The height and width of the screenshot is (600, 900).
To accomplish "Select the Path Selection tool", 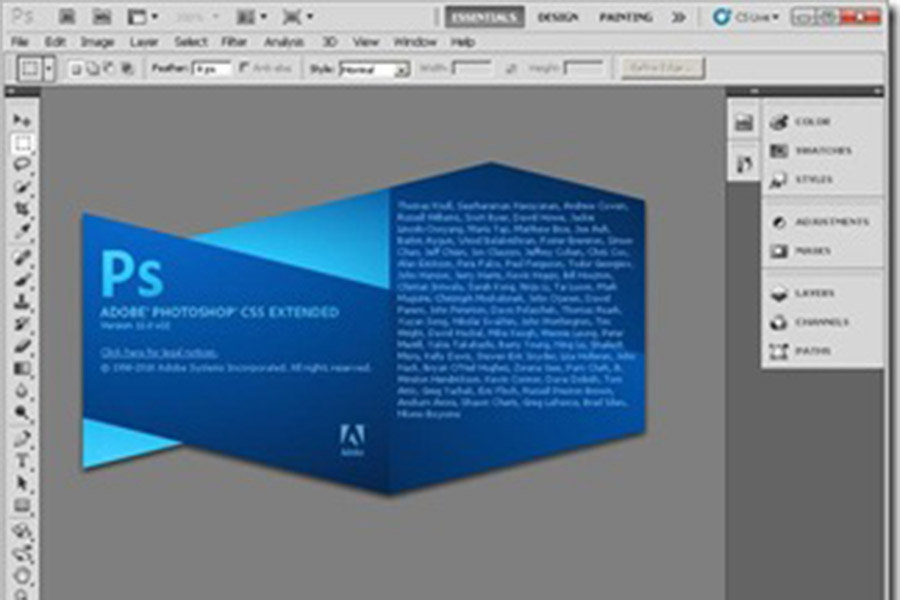I will coord(22,483).
